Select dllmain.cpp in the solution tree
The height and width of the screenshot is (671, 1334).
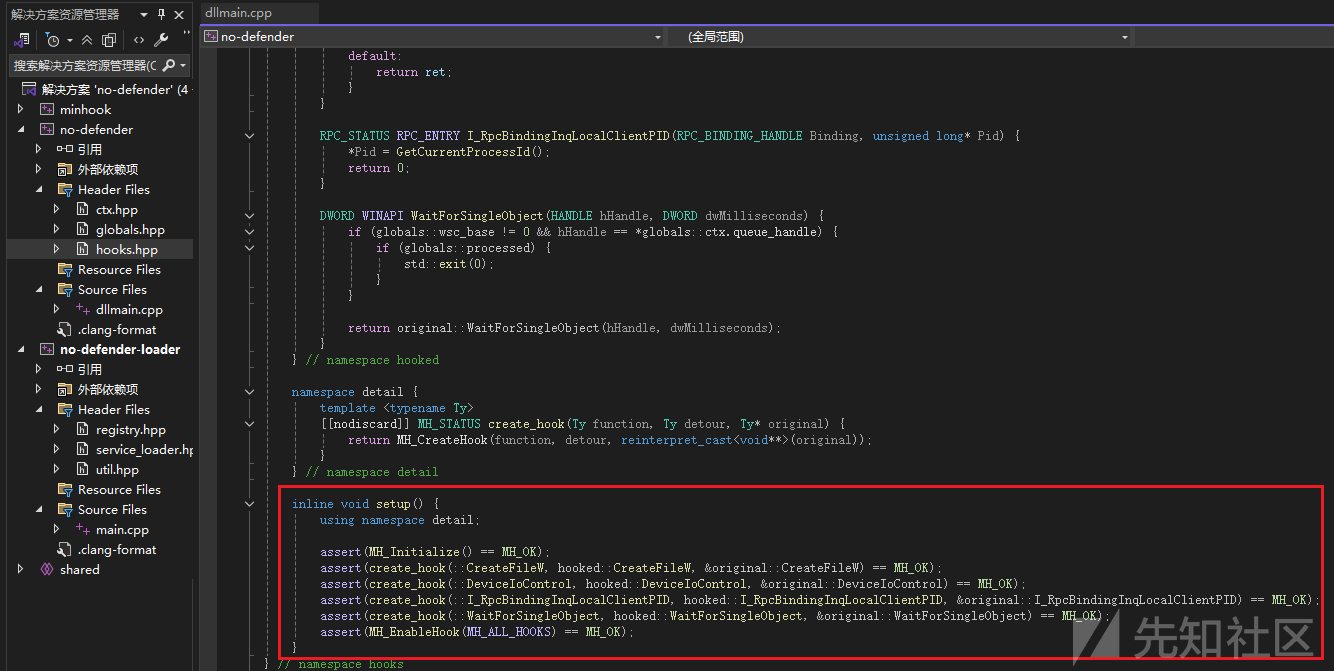coord(129,309)
